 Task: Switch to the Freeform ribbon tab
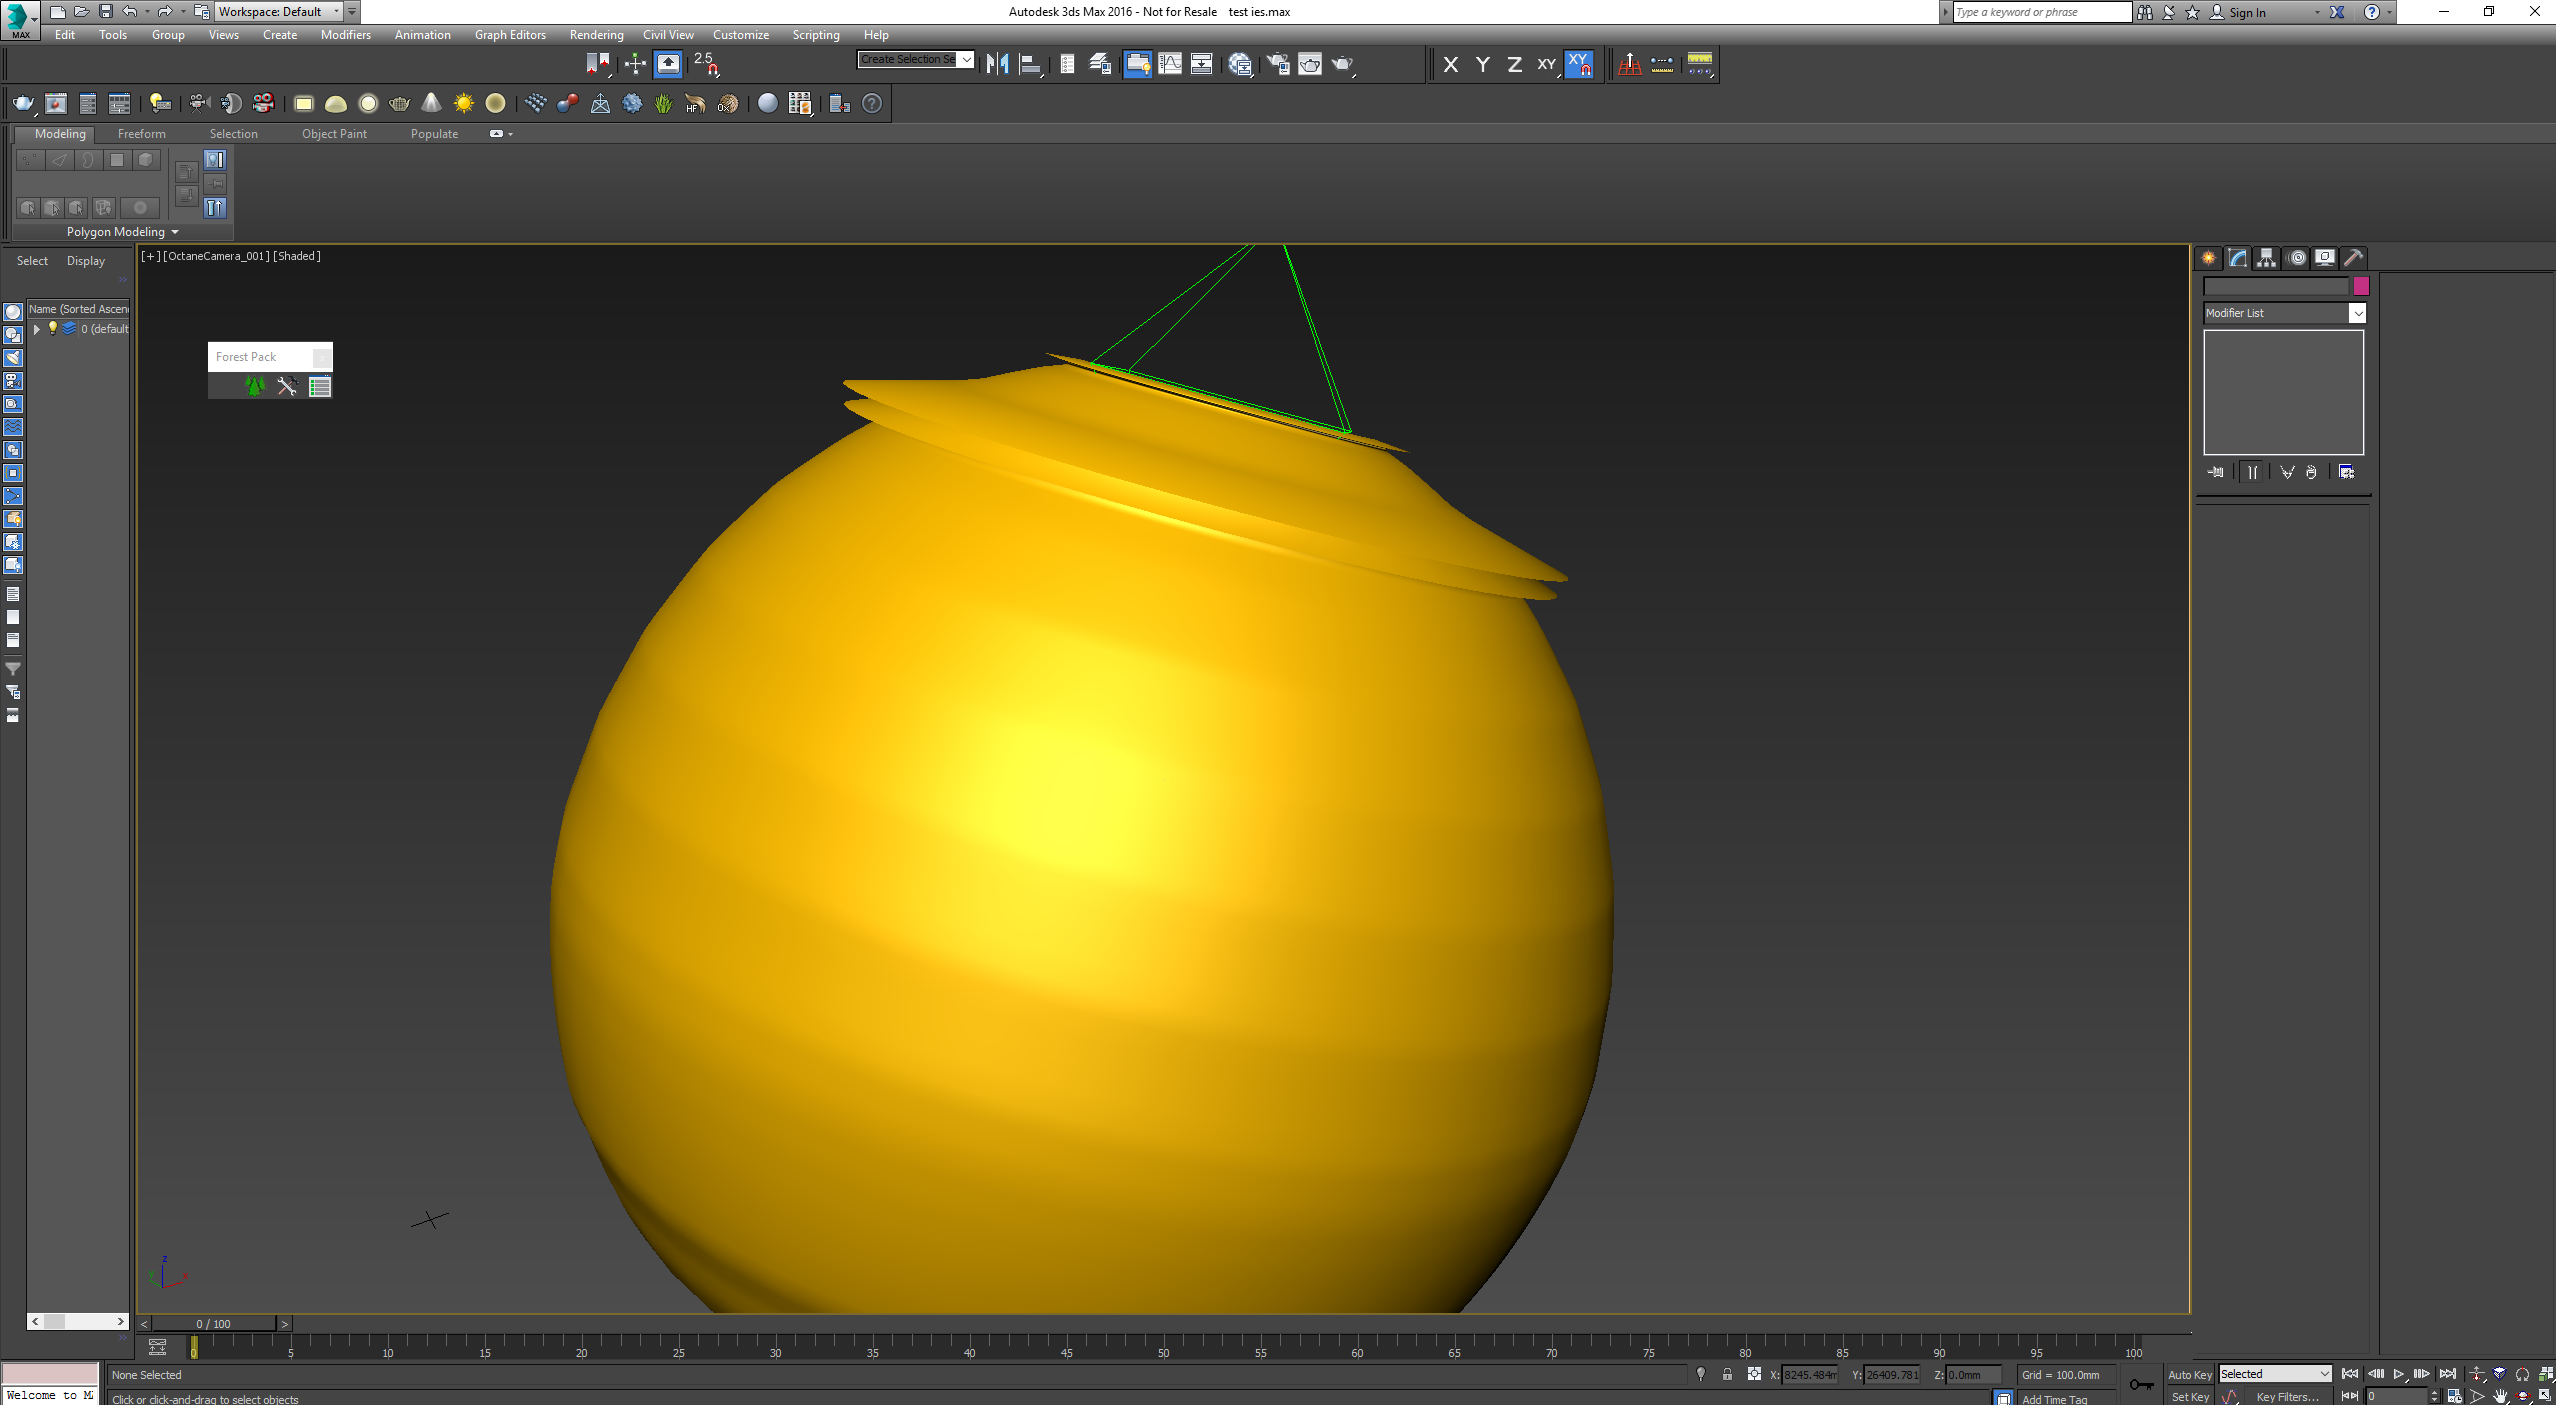(x=141, y=134)
